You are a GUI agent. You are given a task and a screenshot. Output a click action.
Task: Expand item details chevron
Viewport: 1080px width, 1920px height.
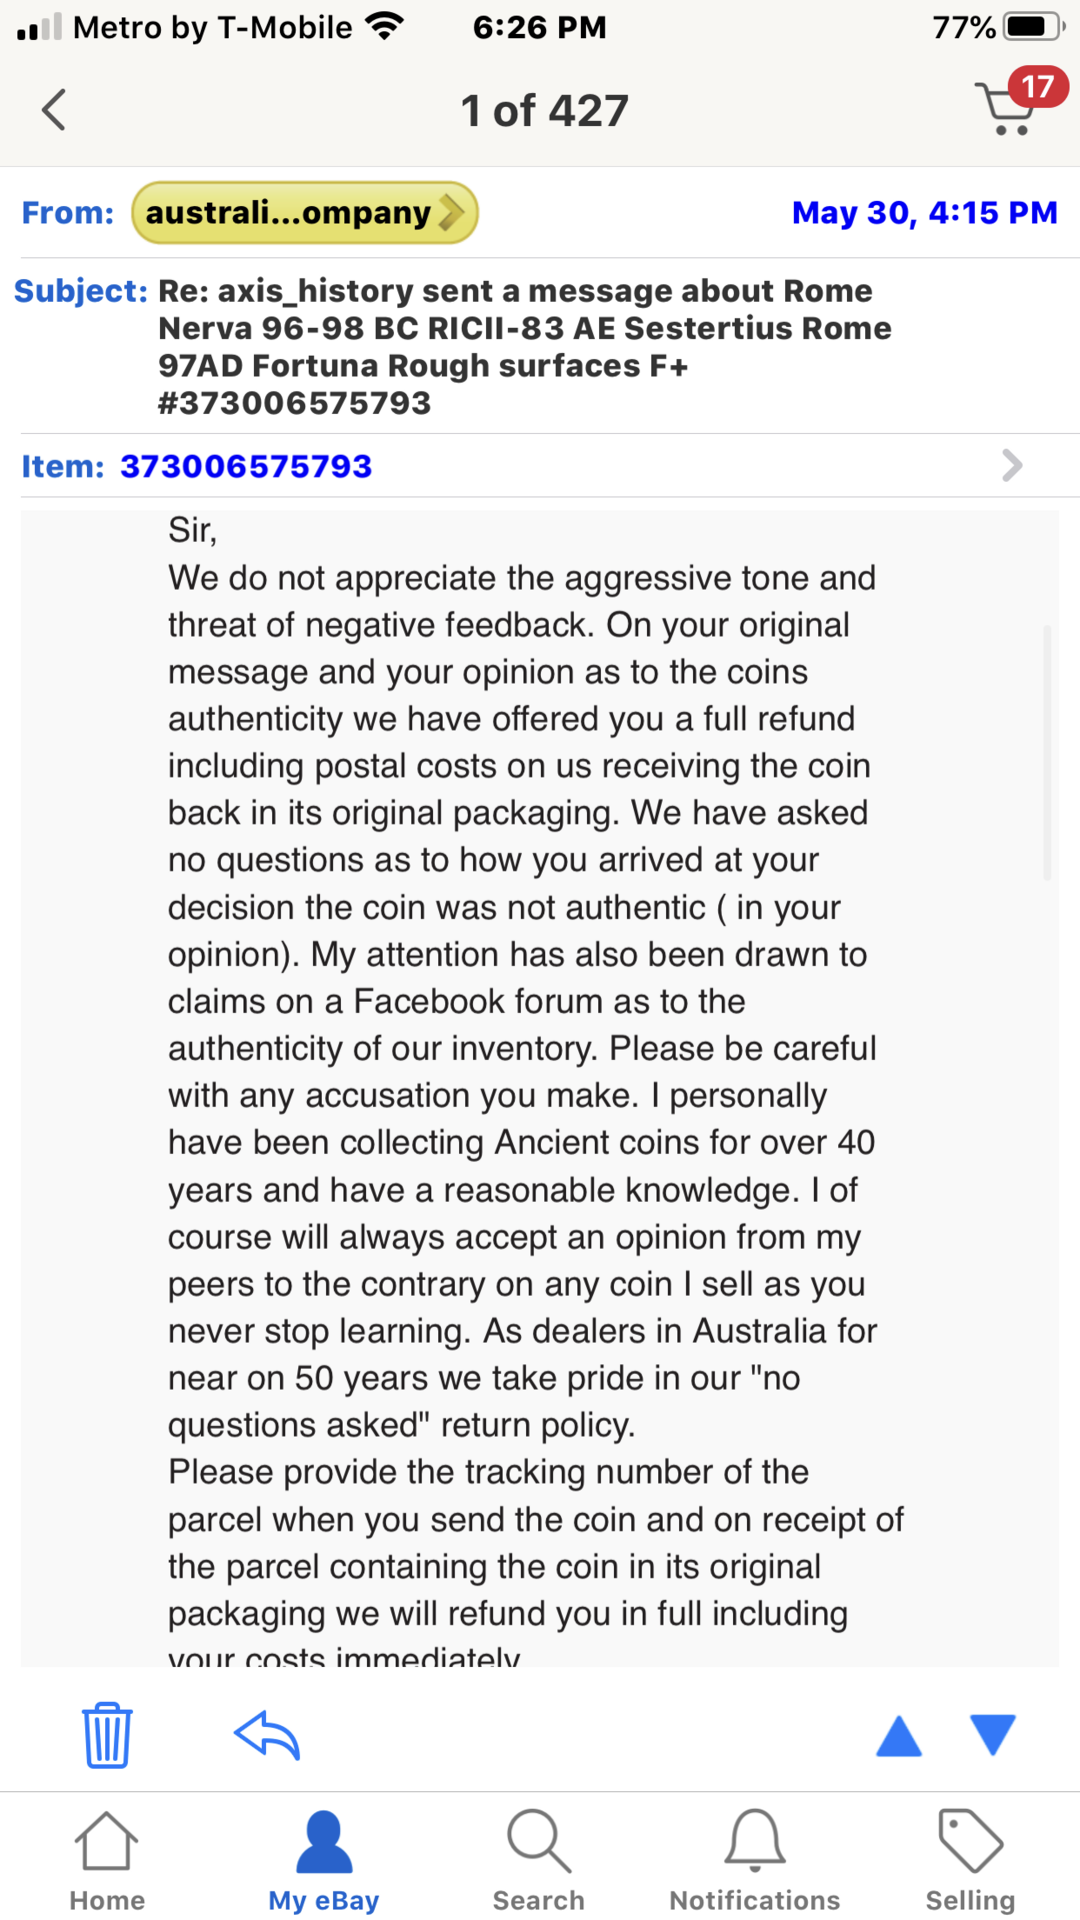pos(1012,465)
